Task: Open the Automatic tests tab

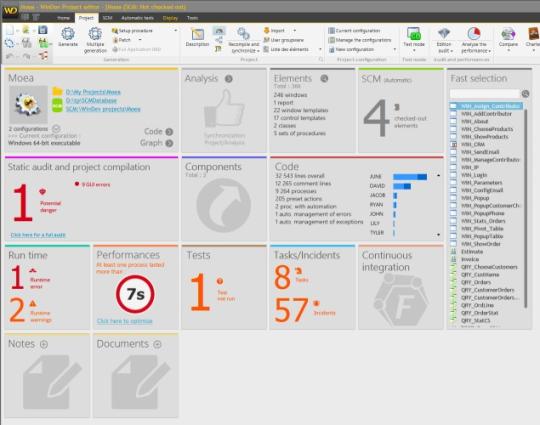Action: 137,18
